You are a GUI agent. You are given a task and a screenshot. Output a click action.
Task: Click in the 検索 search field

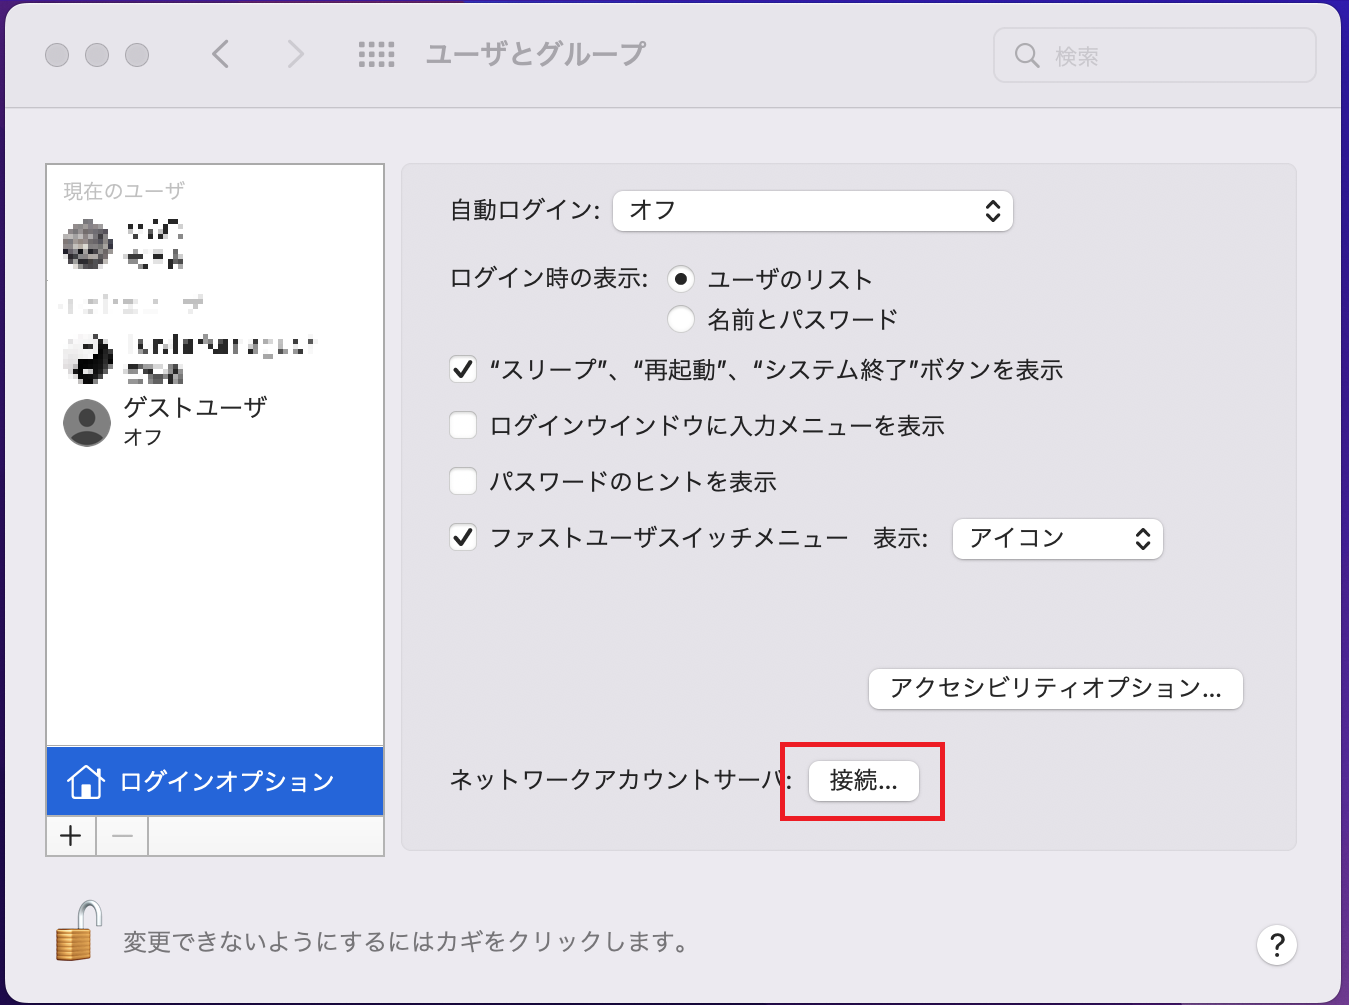[x=1155, y=55]
